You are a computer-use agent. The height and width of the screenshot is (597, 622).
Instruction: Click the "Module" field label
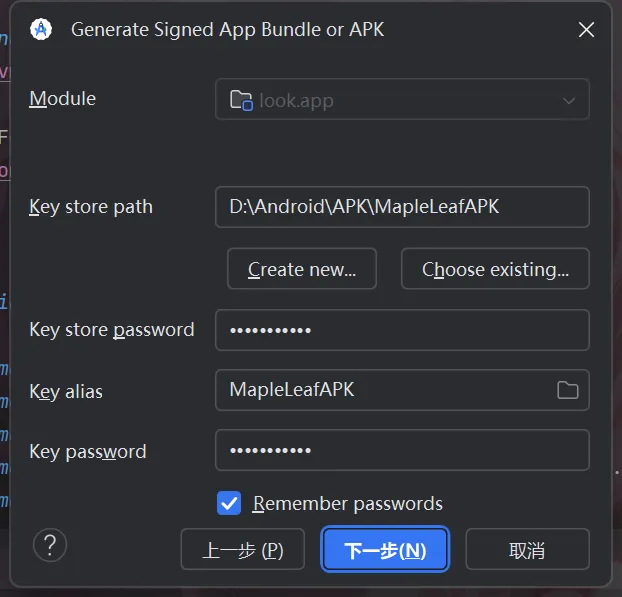[63, 98]
